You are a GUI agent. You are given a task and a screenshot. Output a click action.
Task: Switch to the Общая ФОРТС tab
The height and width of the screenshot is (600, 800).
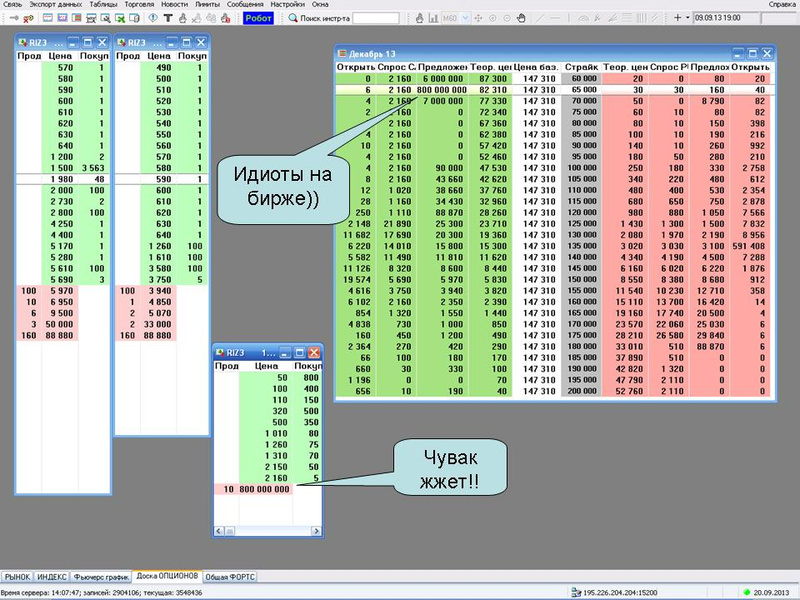pyautogui.click(x=231, y=577)
